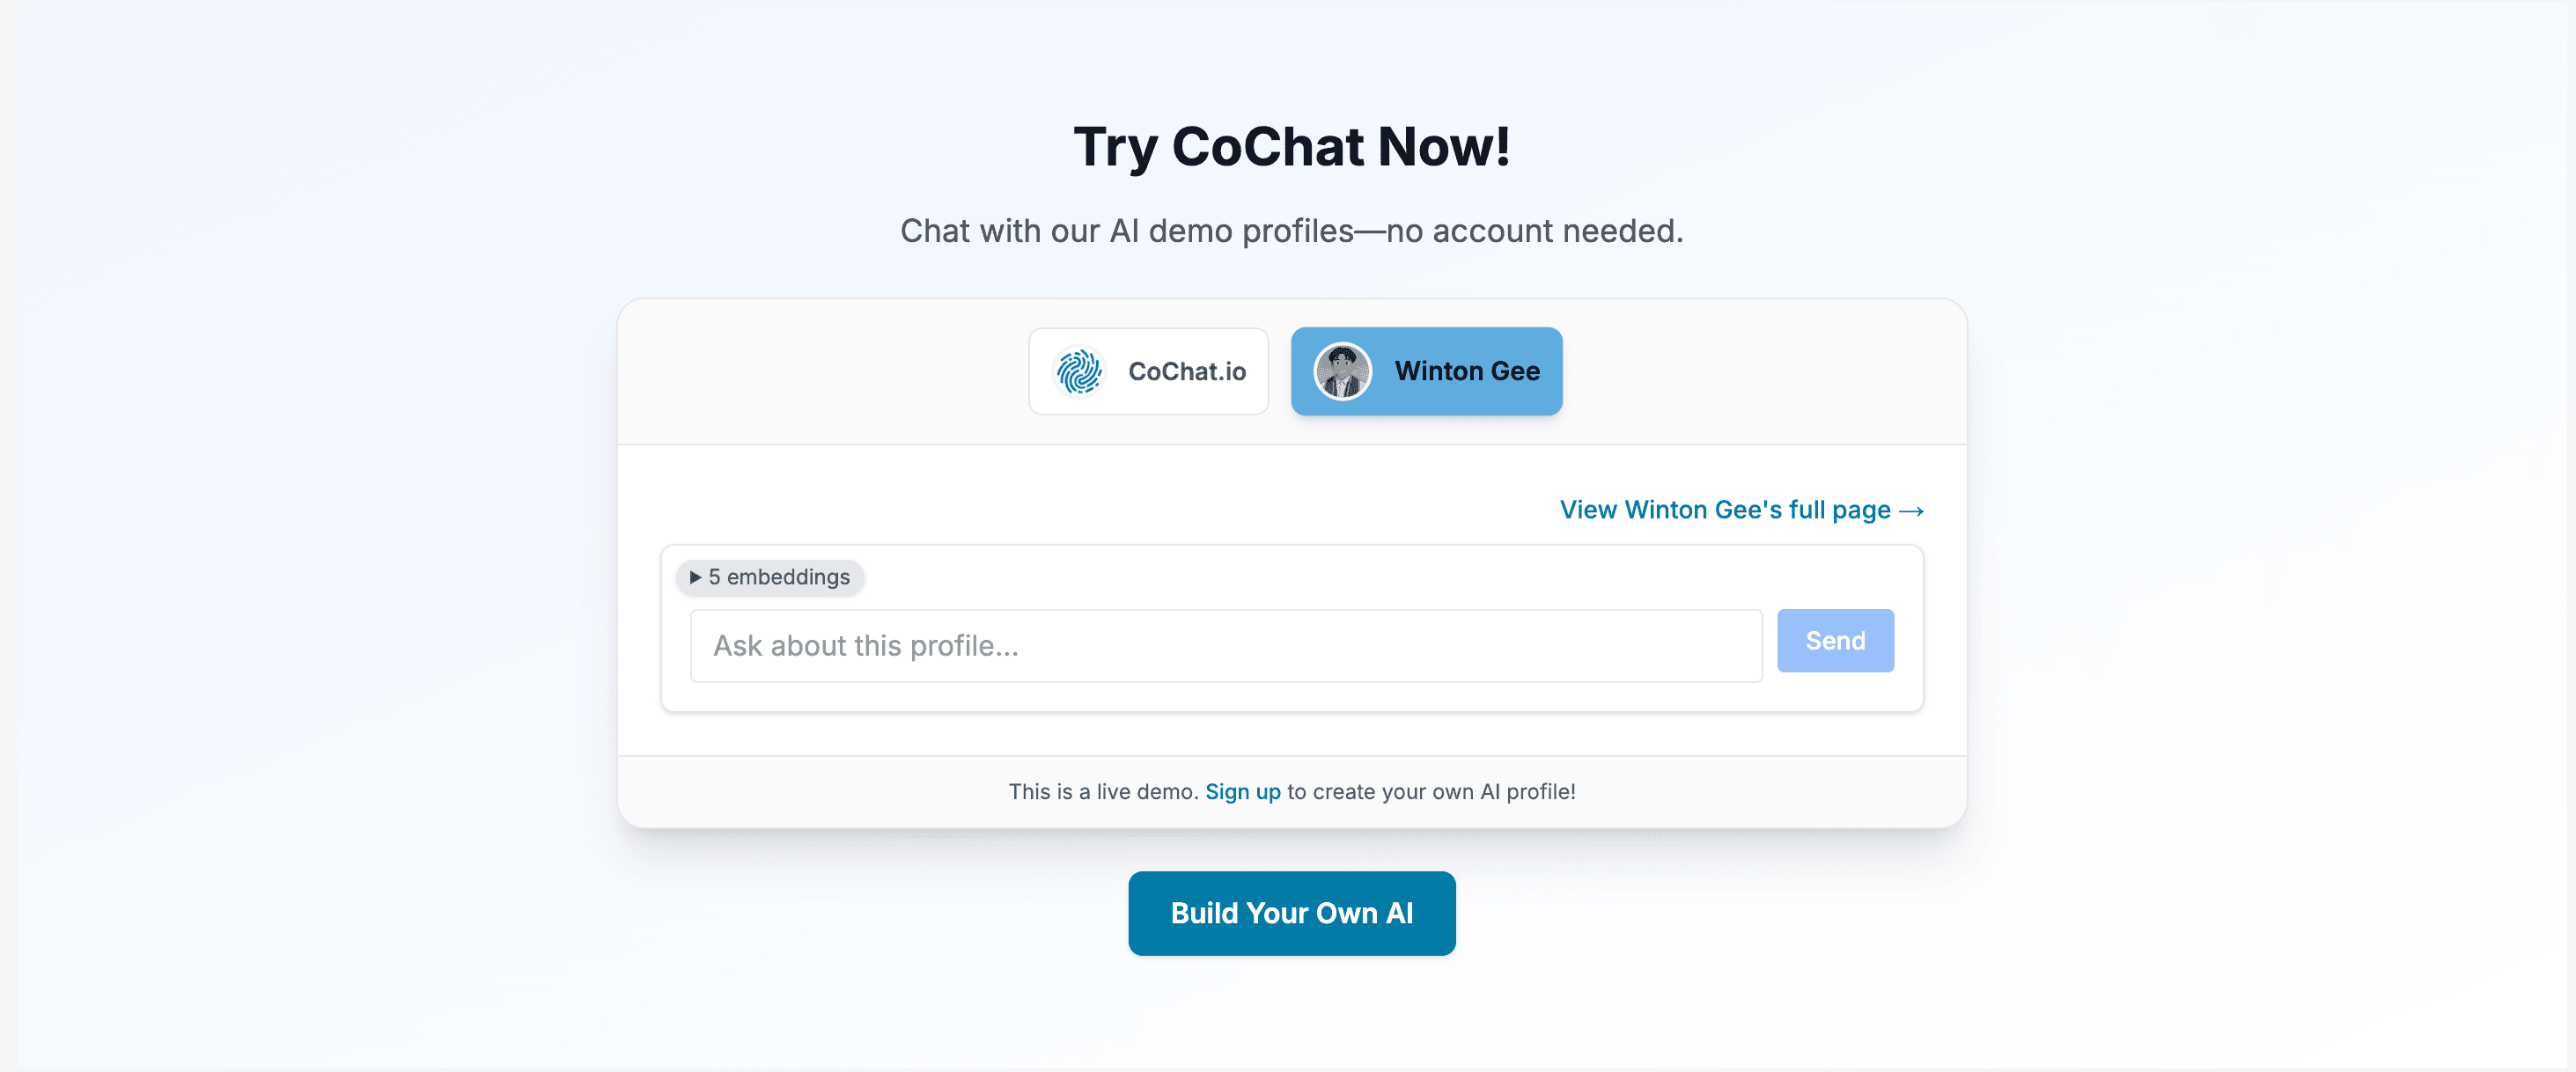Follow the Sign up link
Screen dimensions: 2576x1072
1243,791
